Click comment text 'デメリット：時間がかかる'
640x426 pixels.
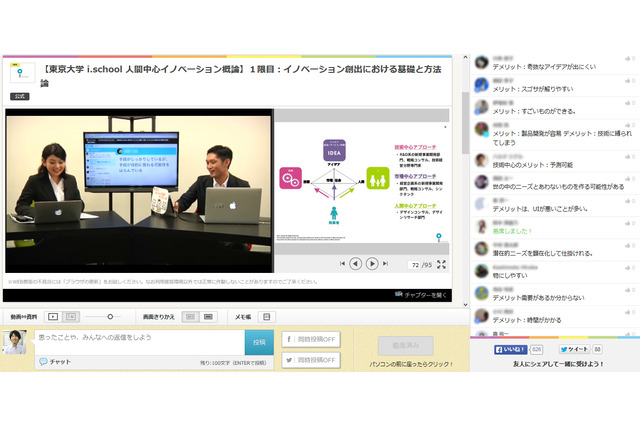tap(527, 320)
